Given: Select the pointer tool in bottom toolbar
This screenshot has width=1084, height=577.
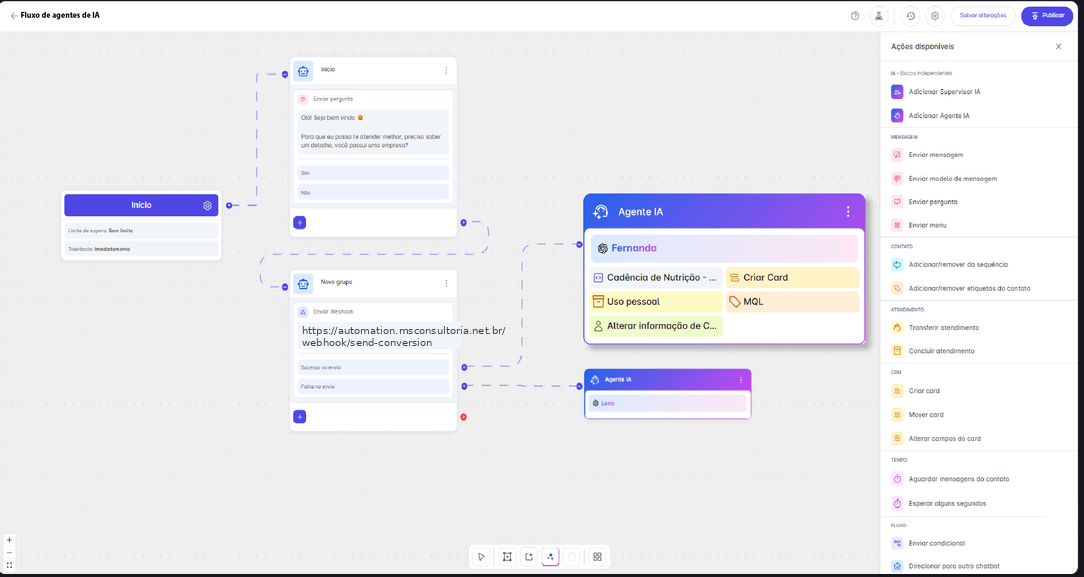Looking at the screenshot, I should coord(482,556).
